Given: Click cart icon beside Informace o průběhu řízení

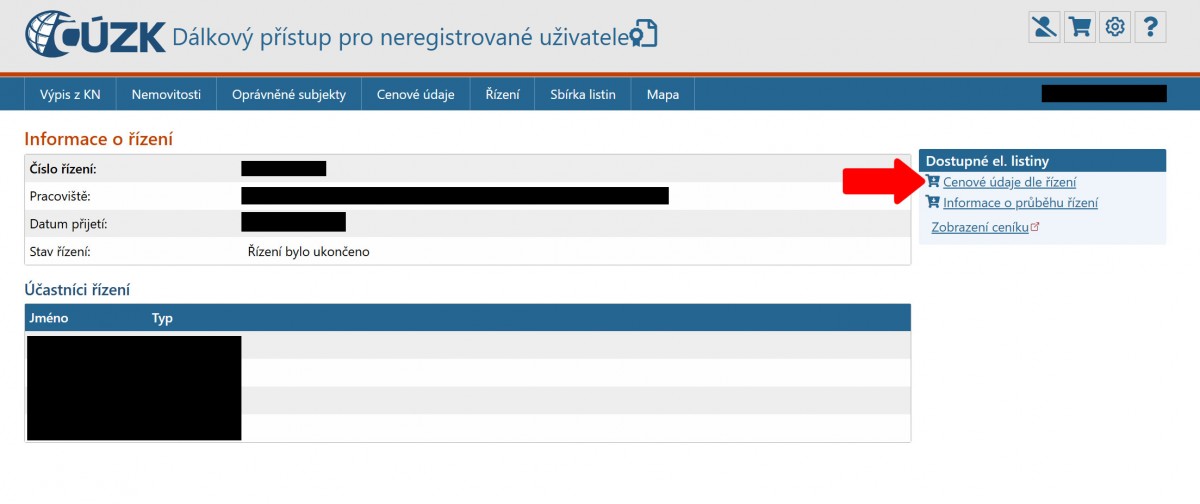Looking at the screenshot, I should coord(933,203).
